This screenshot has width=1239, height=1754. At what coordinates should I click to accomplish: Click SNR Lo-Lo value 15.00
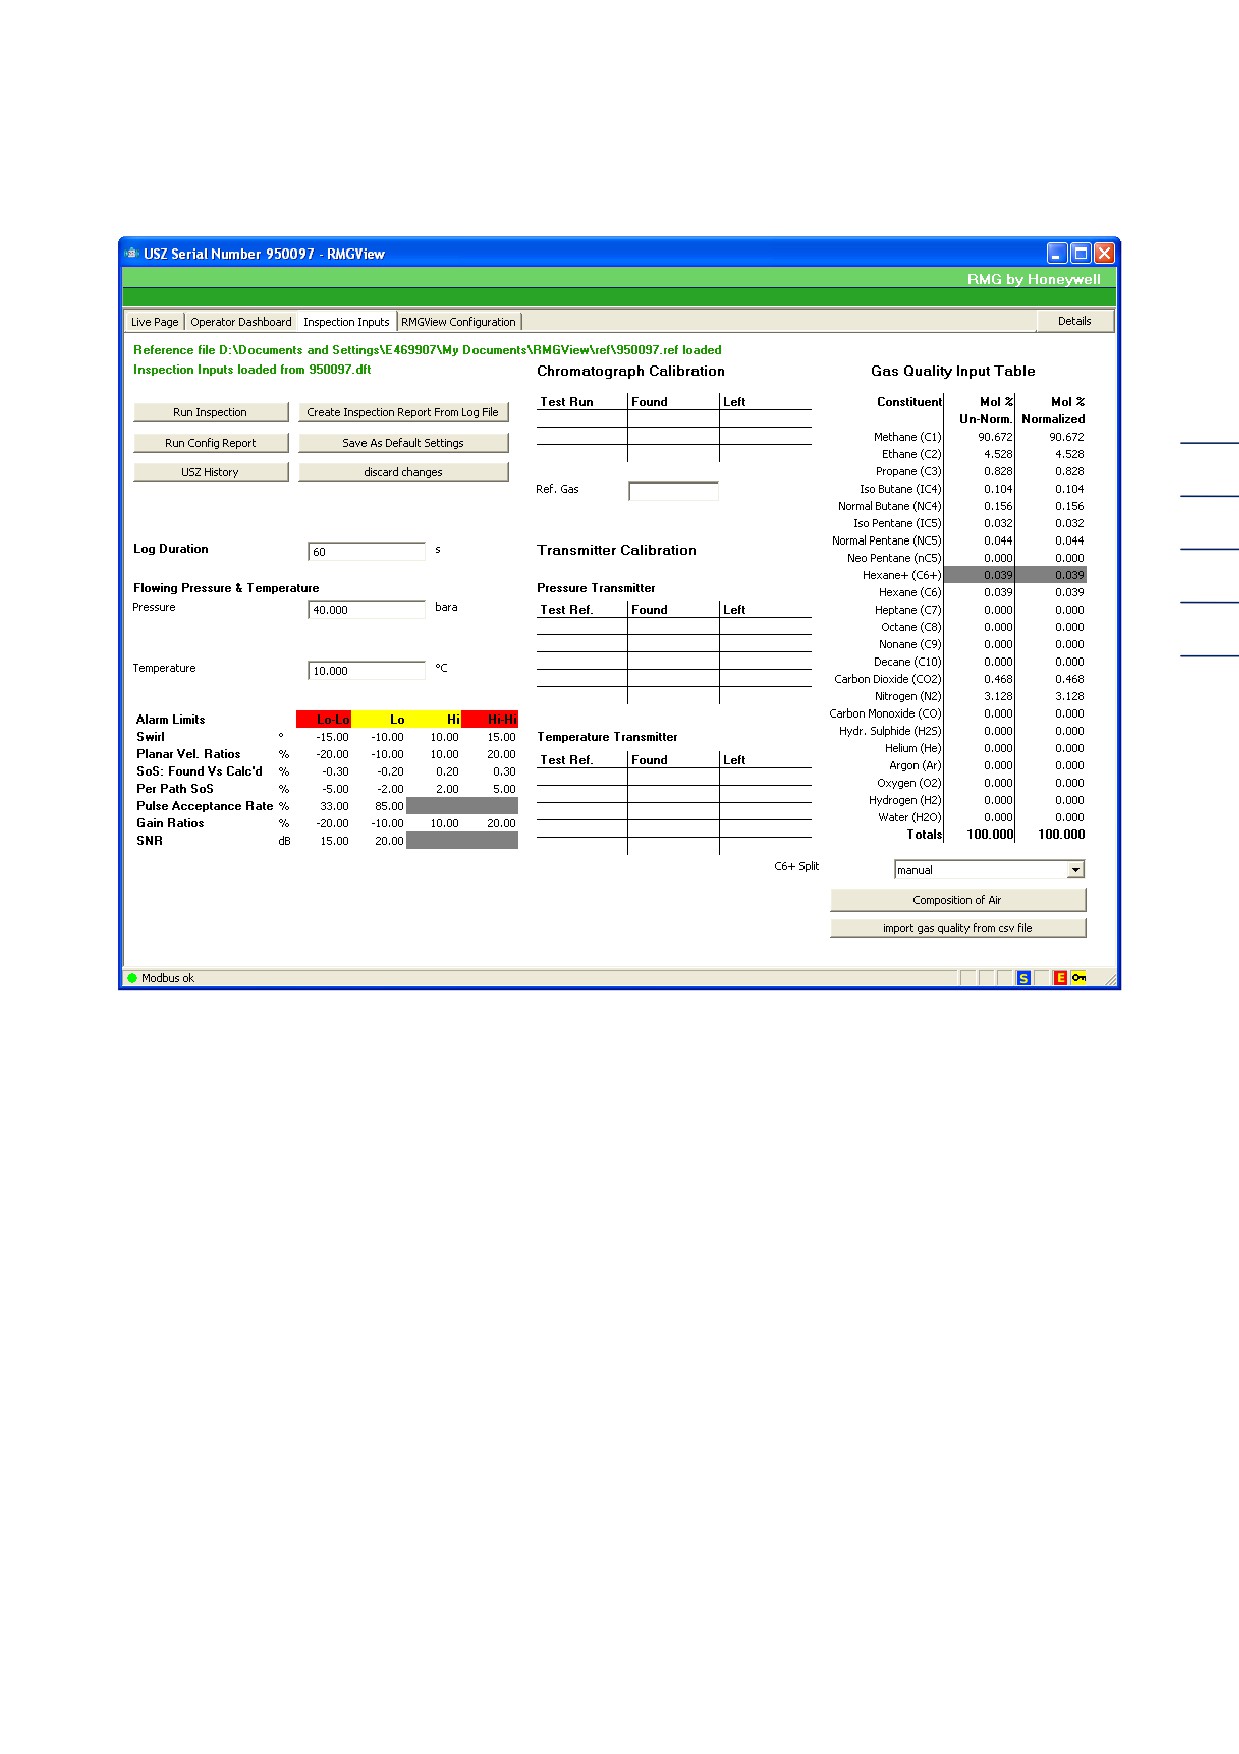(x=334, y=841)
